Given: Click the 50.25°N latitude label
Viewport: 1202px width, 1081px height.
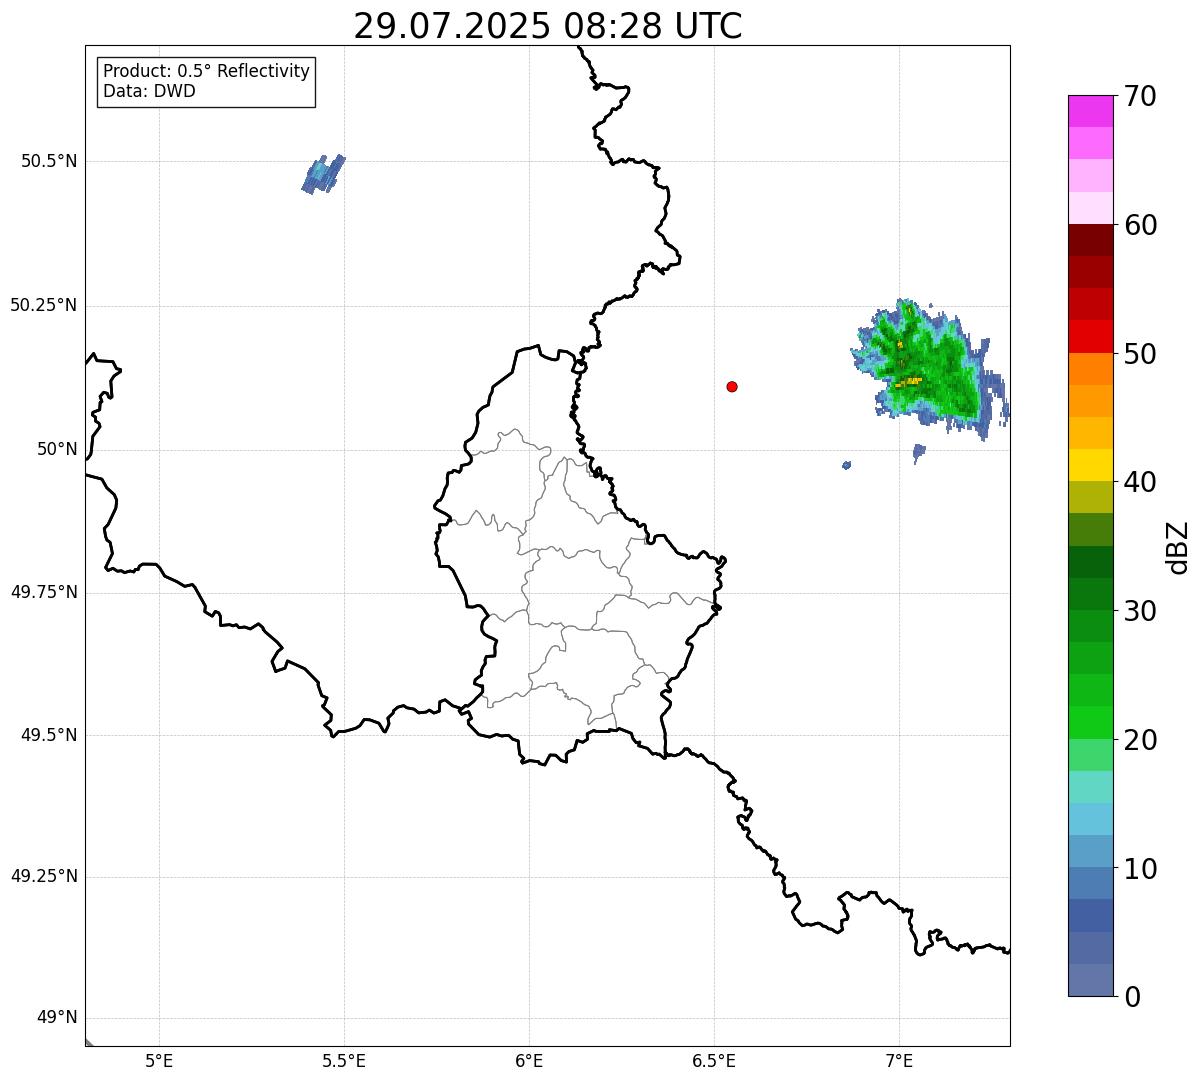Looking at the screenshot, I should 43,305.
